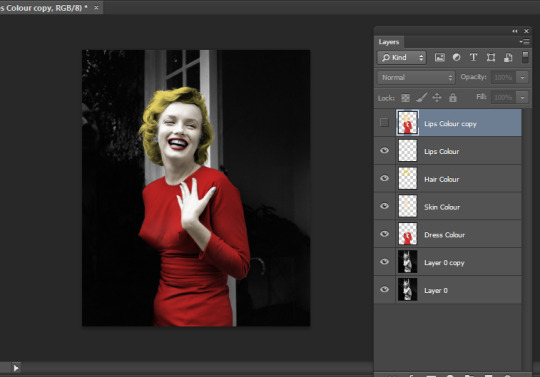The height and width of the screenshot is (377, 540).
Task: Click the Lips Colour copy layer thumbnail
Action: coord(408,123)
